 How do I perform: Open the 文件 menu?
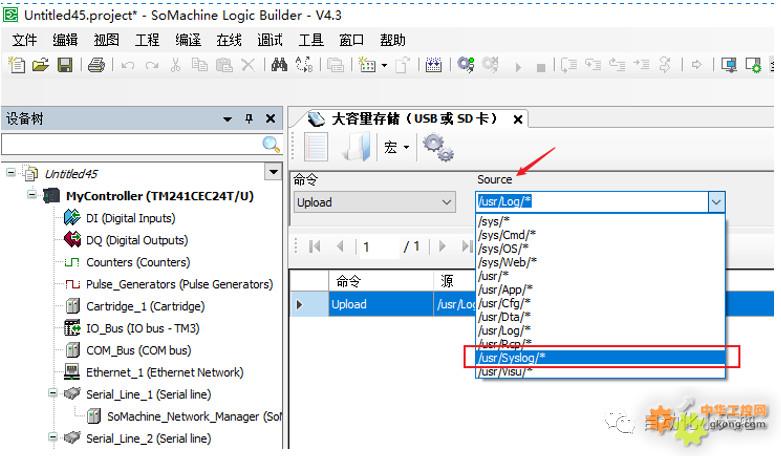pos(24,40)
